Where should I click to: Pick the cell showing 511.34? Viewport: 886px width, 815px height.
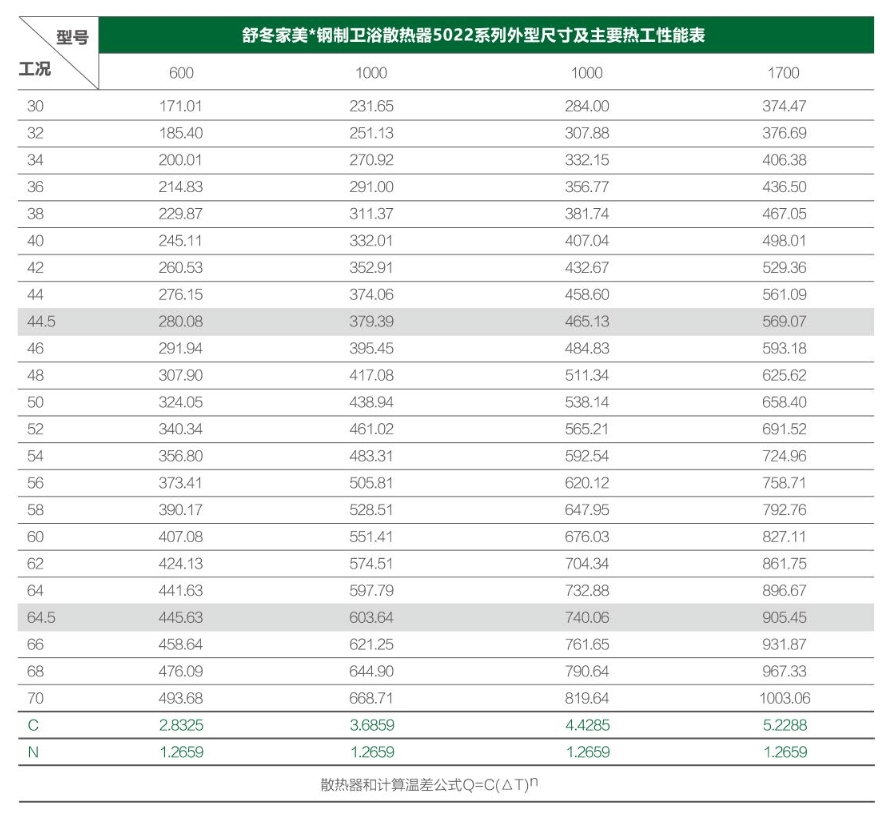point(587,375)
